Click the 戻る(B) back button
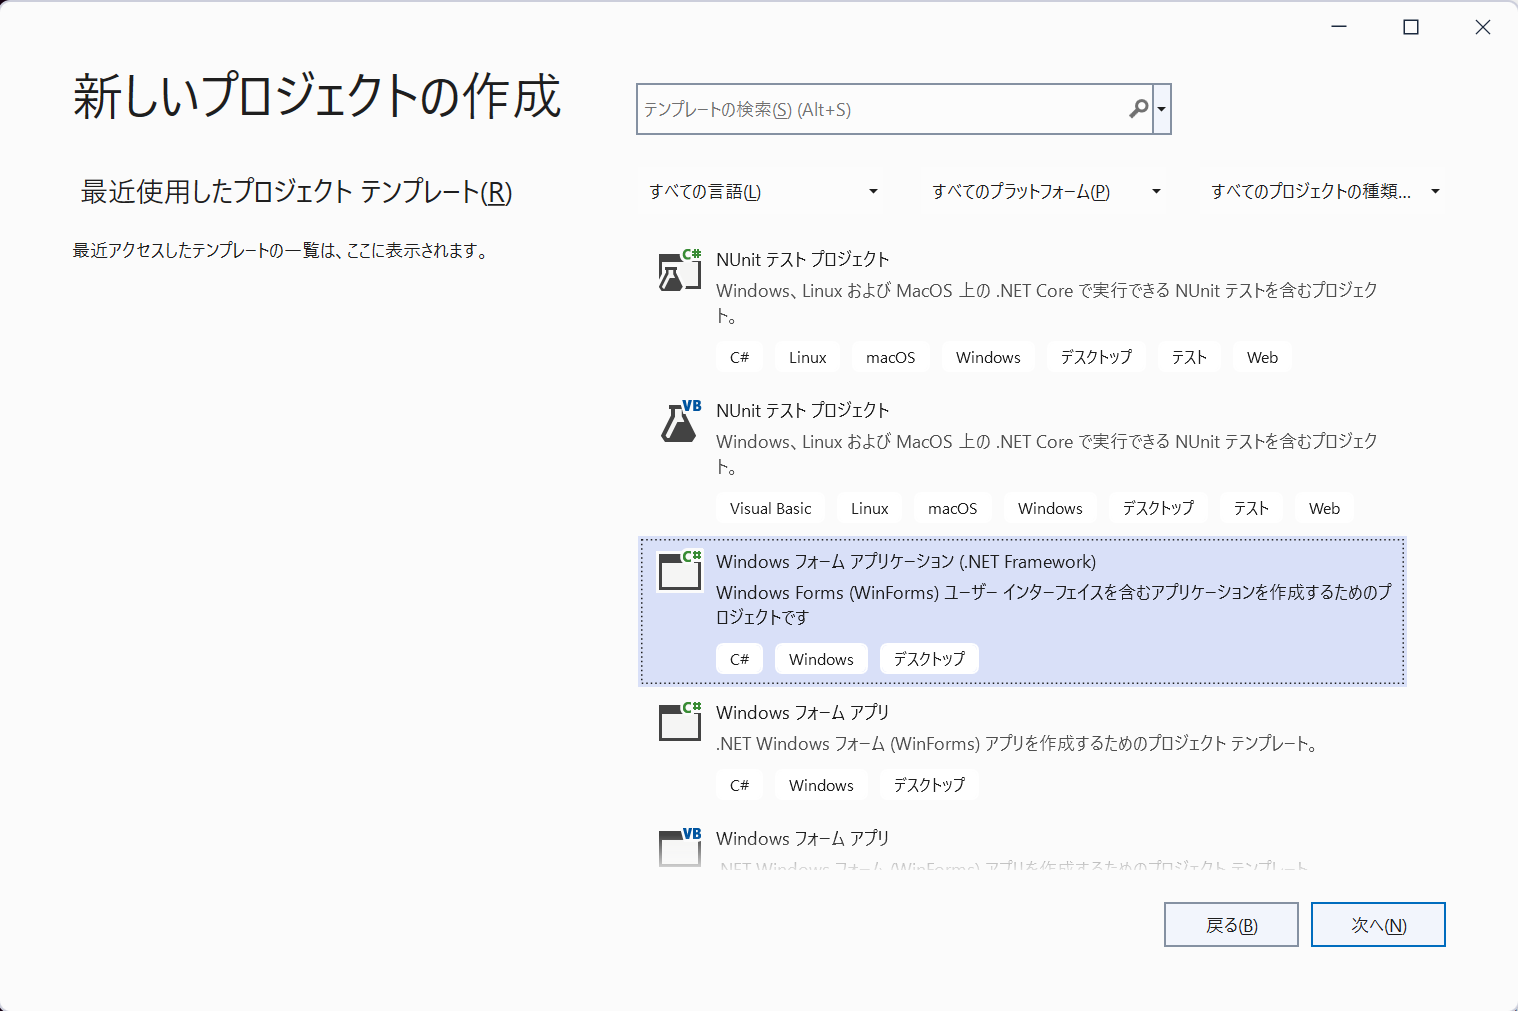The height and width of the screenshot is (1011, 1518). click(1231, 925)
